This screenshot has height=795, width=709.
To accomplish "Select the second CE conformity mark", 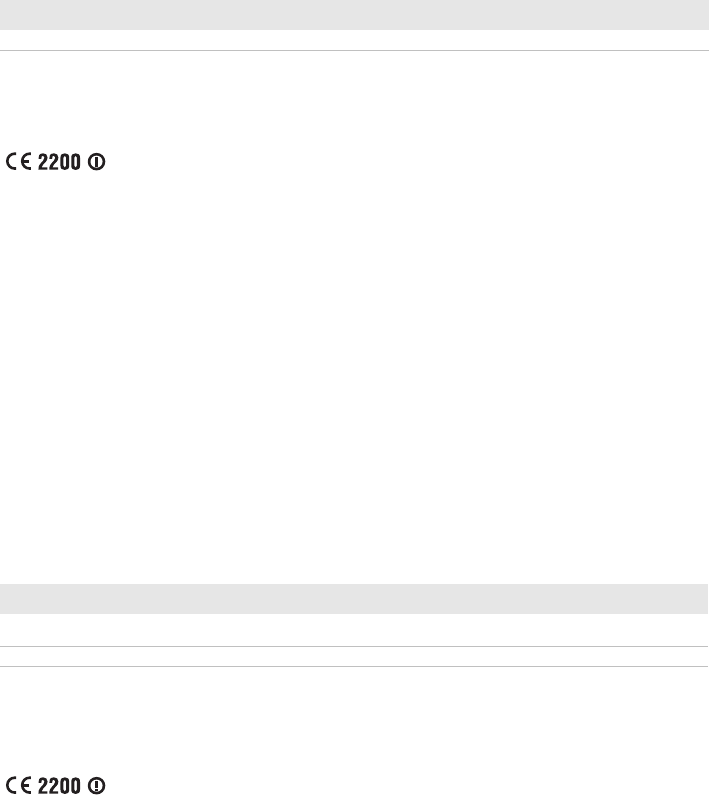I will [x=19, y=785].
